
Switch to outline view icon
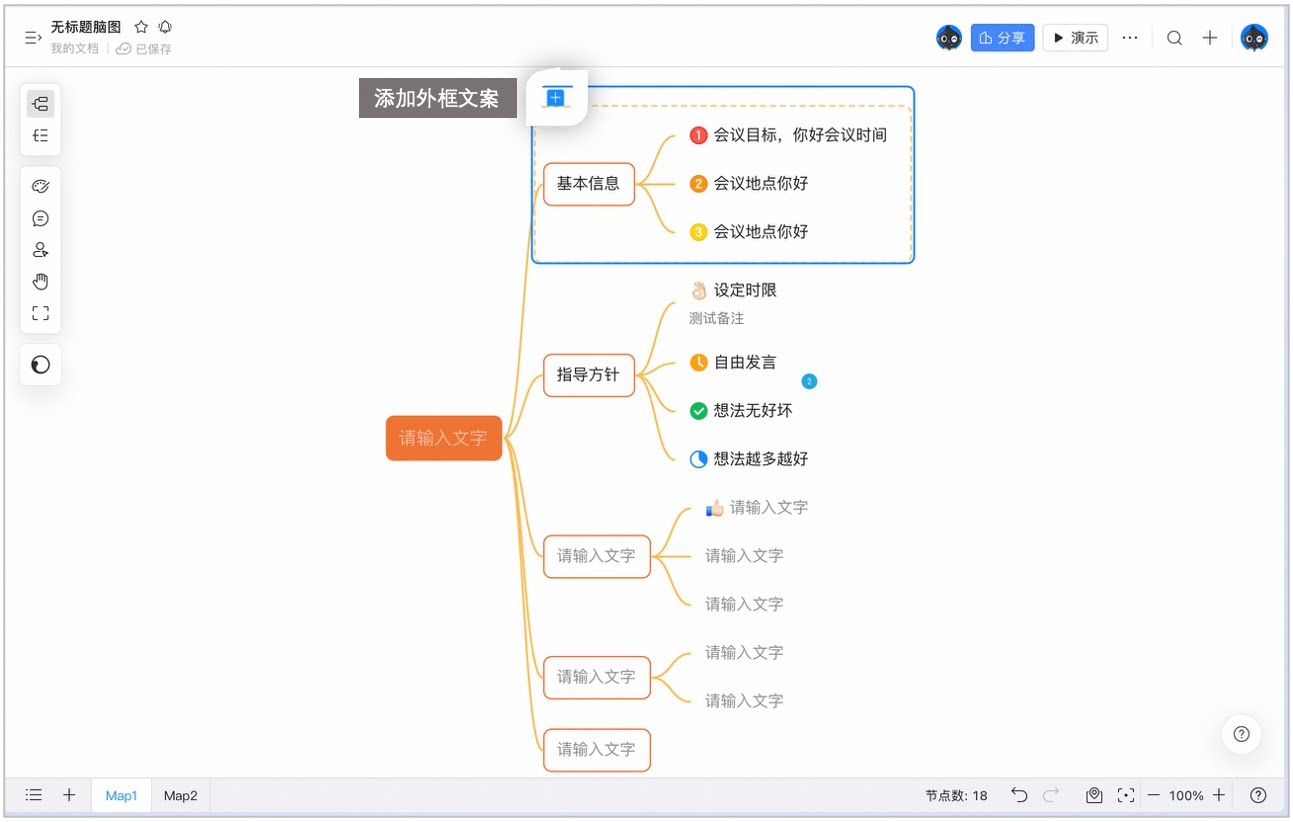[40, 135]
